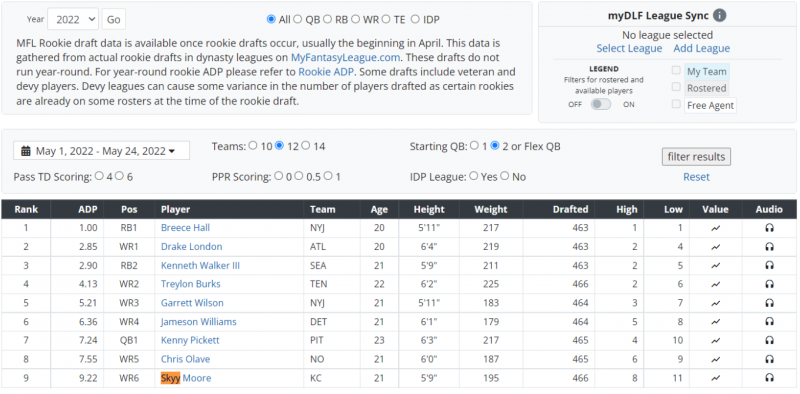Select 14 teams radio option
800x394 pixels.
click(306, 146)
